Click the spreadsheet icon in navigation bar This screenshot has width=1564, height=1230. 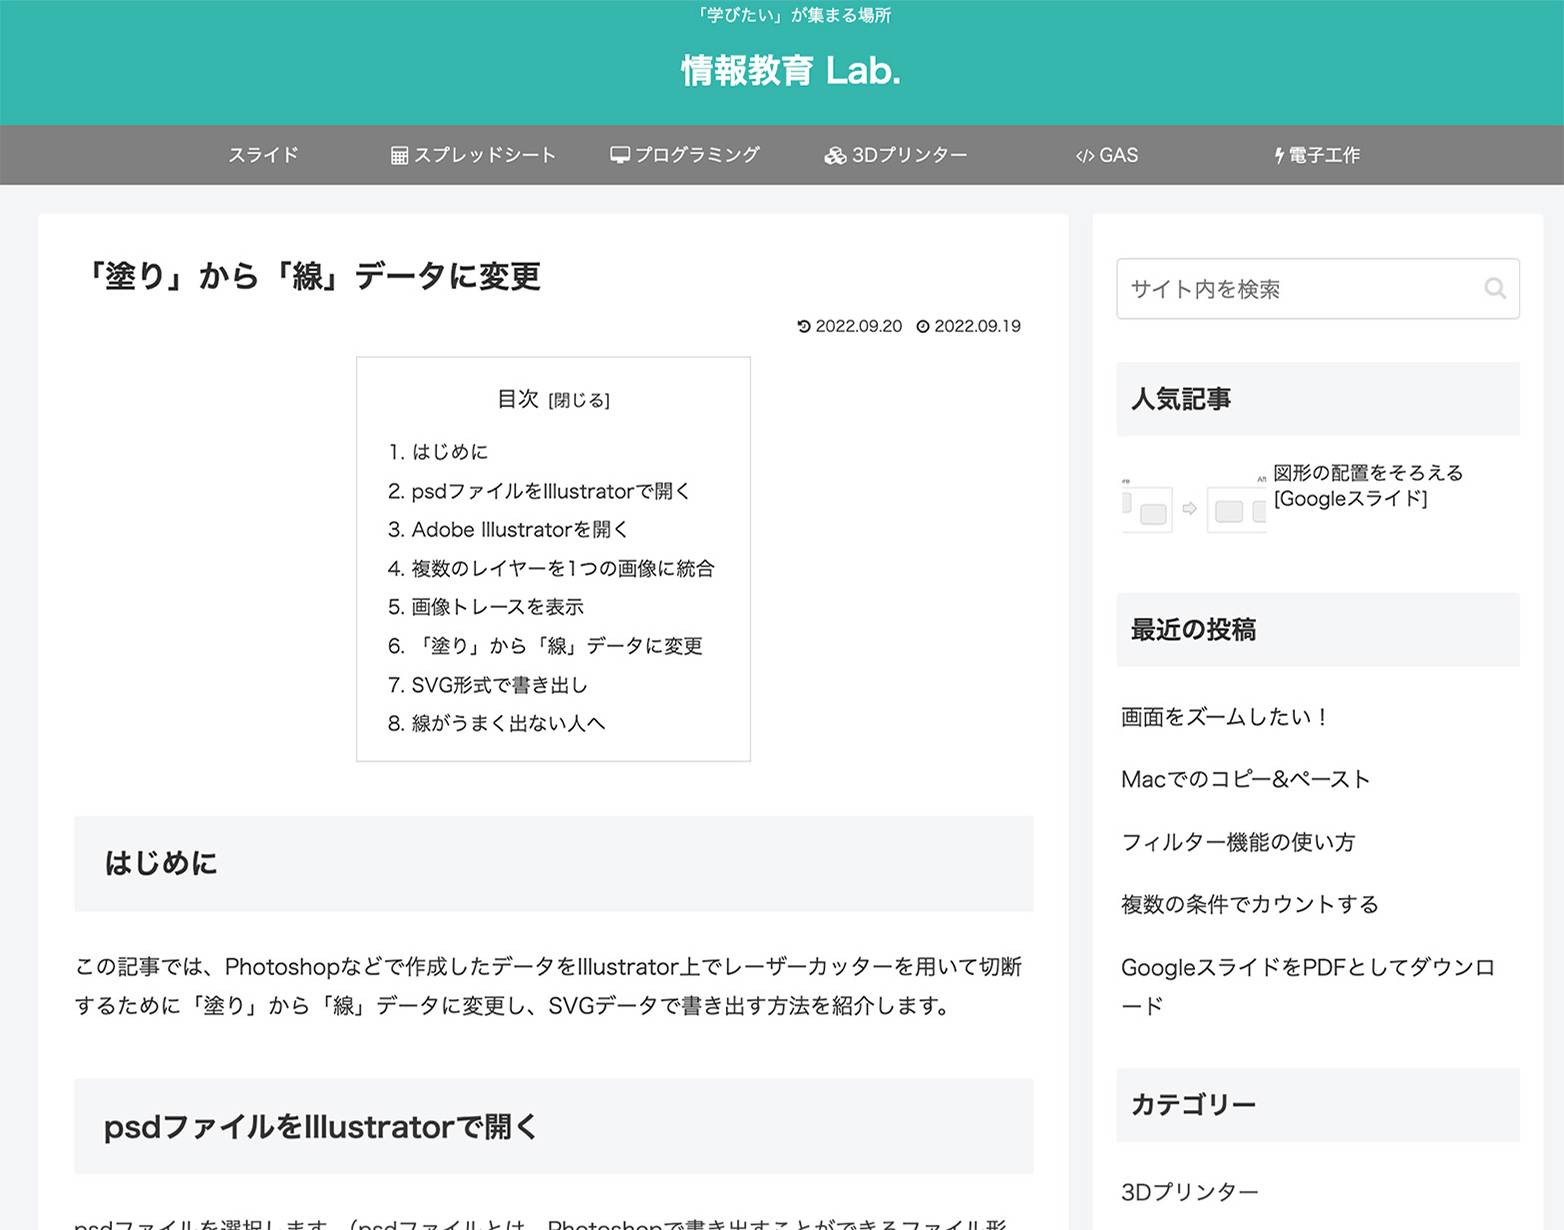coord(399,155)
